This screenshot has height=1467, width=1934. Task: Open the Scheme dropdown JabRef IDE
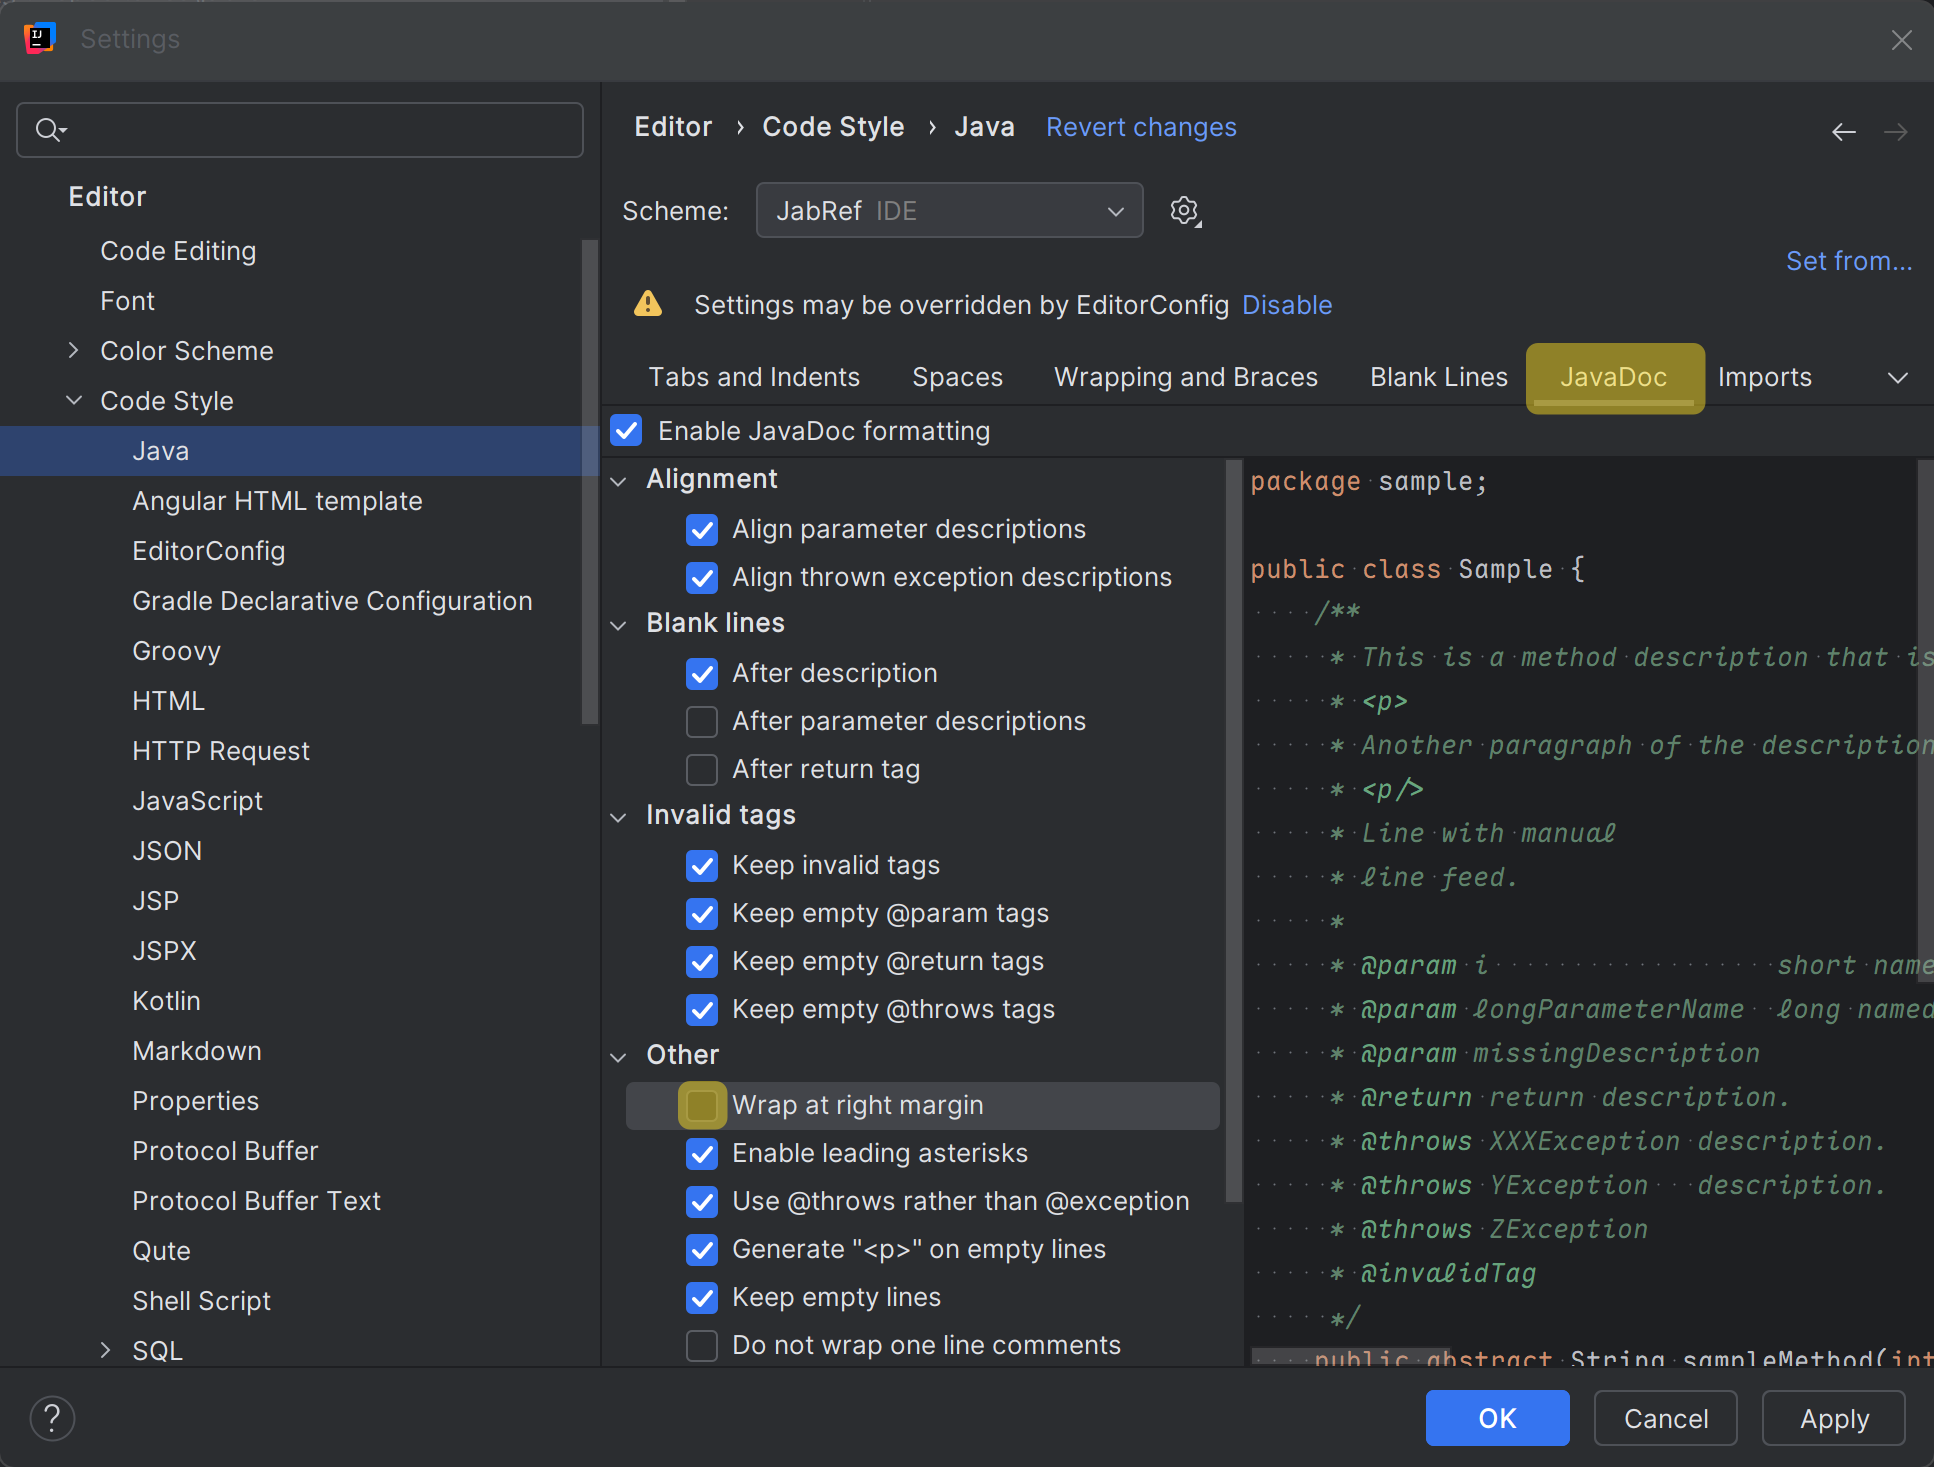click(x=949, y=211)
